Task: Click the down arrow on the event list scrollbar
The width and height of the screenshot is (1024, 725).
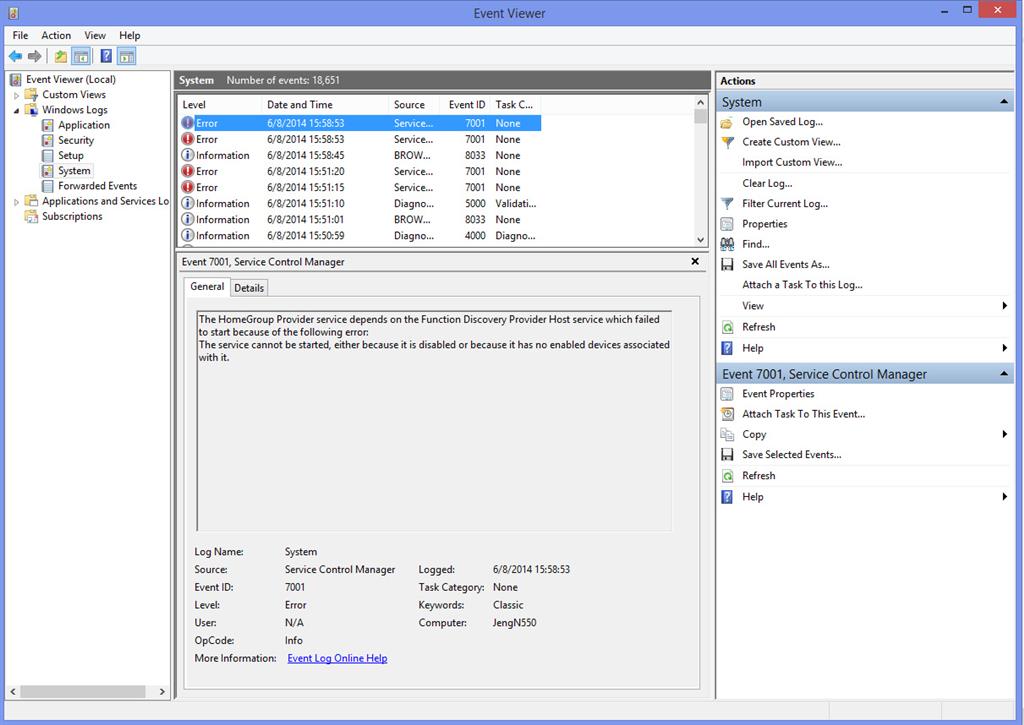Action: pos(701,240)
